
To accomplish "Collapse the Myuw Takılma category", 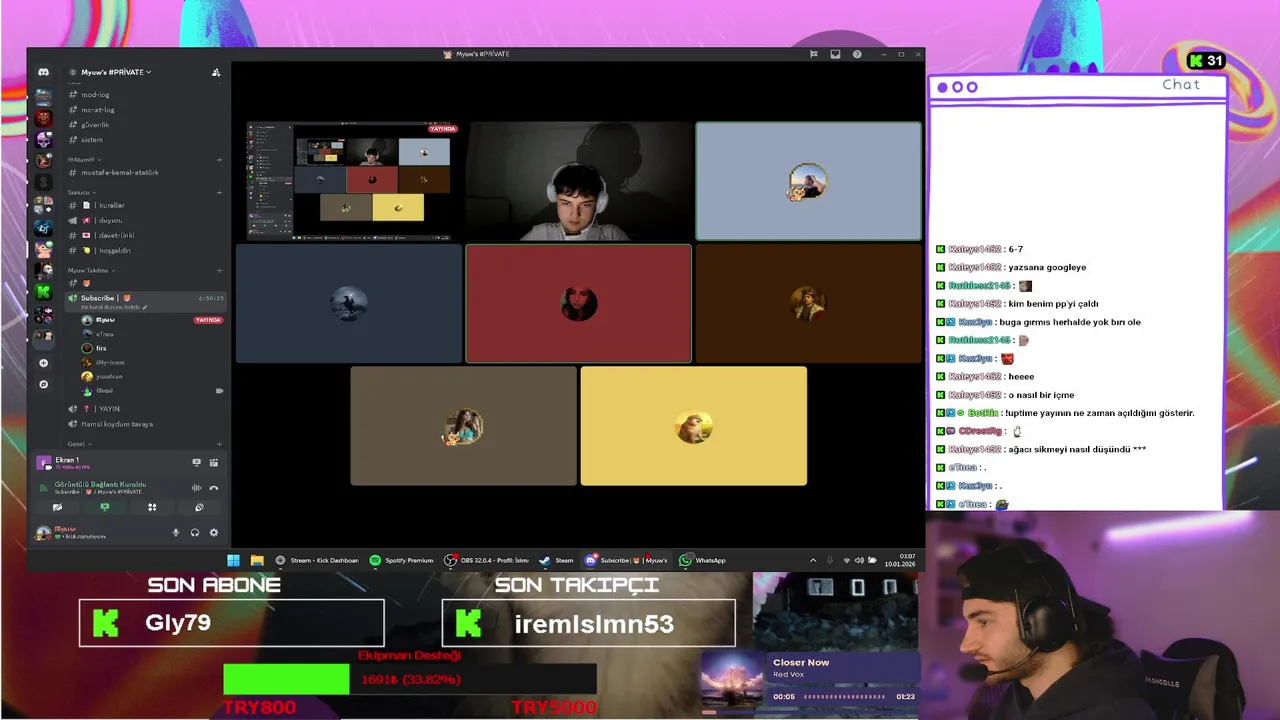I will pos(90,270).
